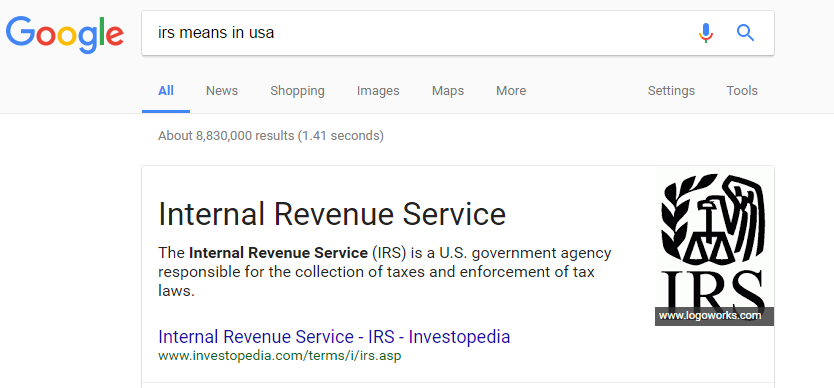Click the Google logo
The image size is (834, 388).
click(x=65, y=34)
